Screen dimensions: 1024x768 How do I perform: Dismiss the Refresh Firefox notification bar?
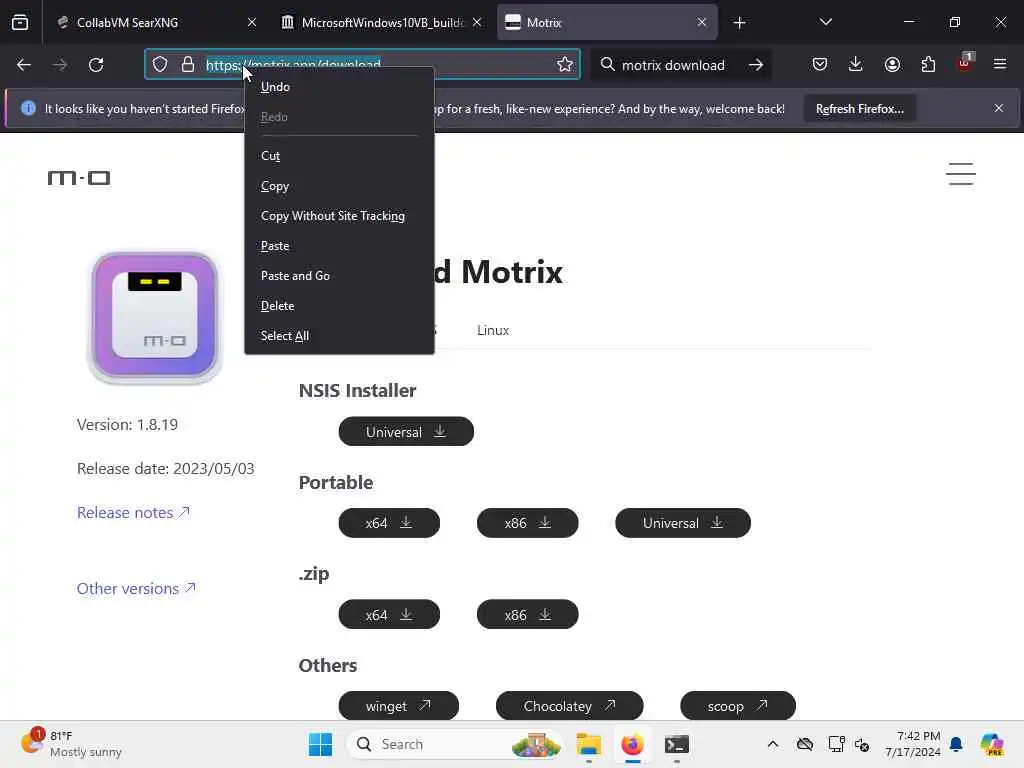[999, 108]
